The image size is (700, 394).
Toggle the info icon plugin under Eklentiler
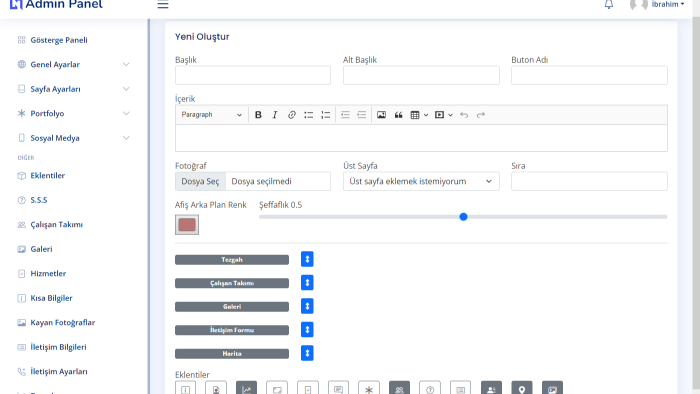[x=185, y=388]
